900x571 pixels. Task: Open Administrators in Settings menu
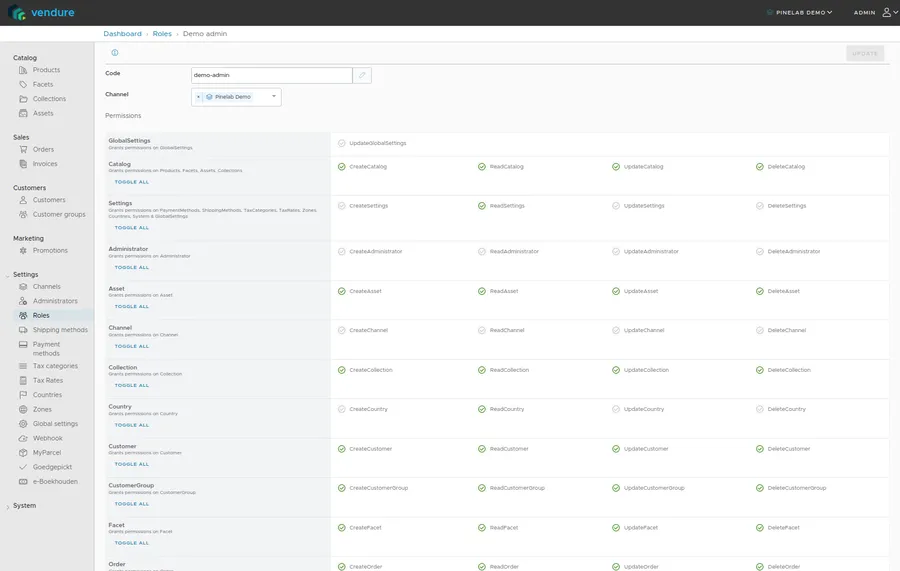point(55,301)
